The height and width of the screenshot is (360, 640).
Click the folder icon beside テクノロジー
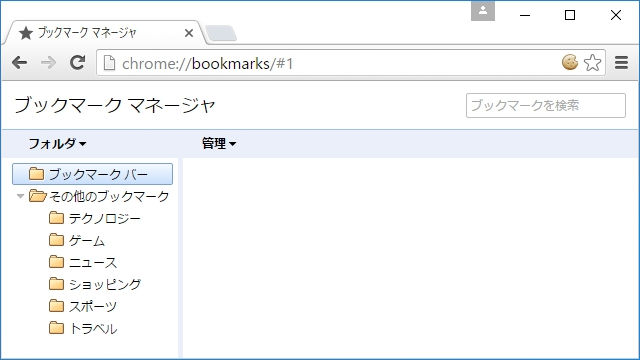click(x=56, y=218)
